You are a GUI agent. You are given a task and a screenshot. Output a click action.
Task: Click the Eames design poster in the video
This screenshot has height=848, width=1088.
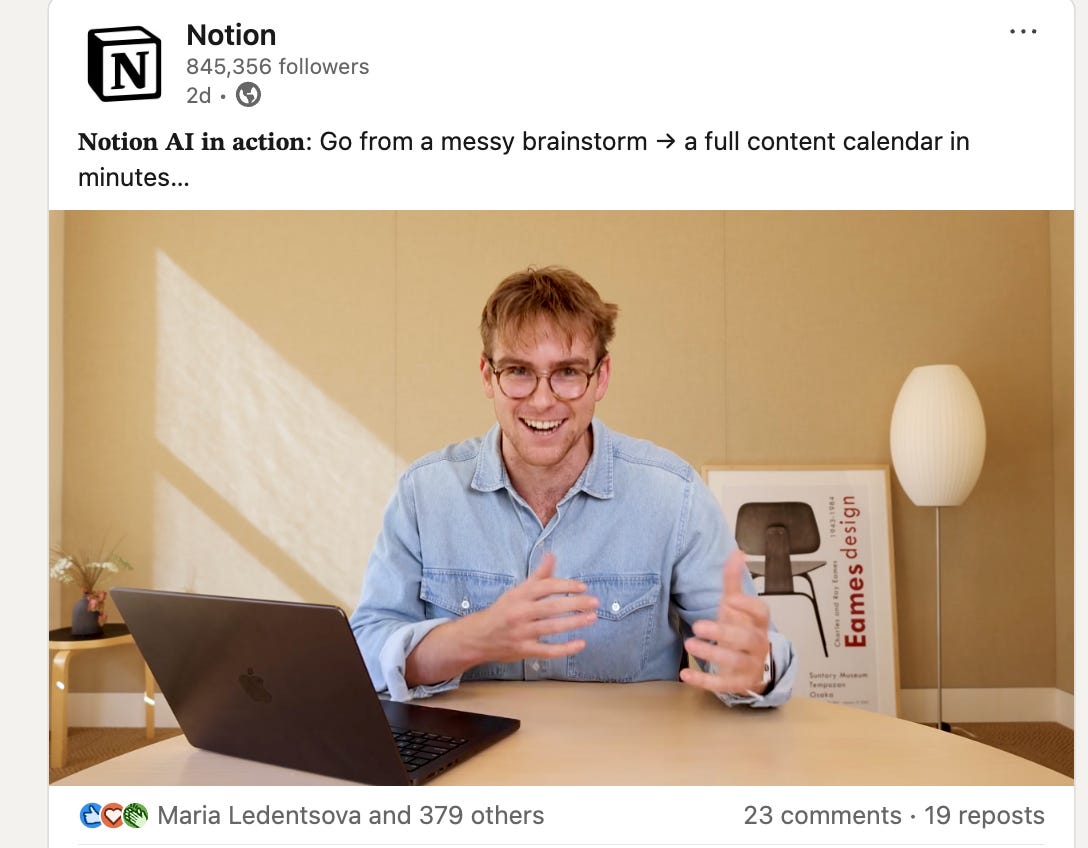coord(799,588)
